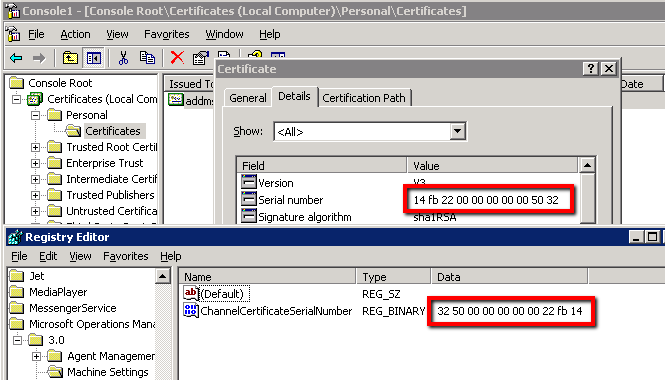This screenshot has width=665, height=380.
Task: Click the Name column header in Registry Editor
Action: [267, 277]
